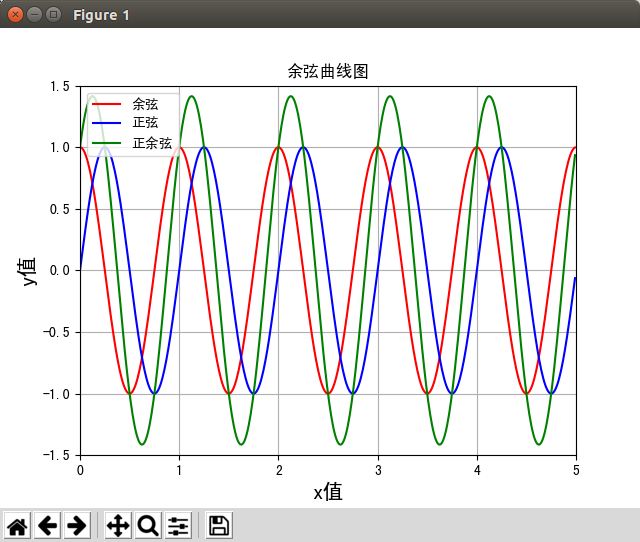Click the y值 axis label
This screenshot has width=640, height=542.
pyautogui.click(x=27, y=271)
